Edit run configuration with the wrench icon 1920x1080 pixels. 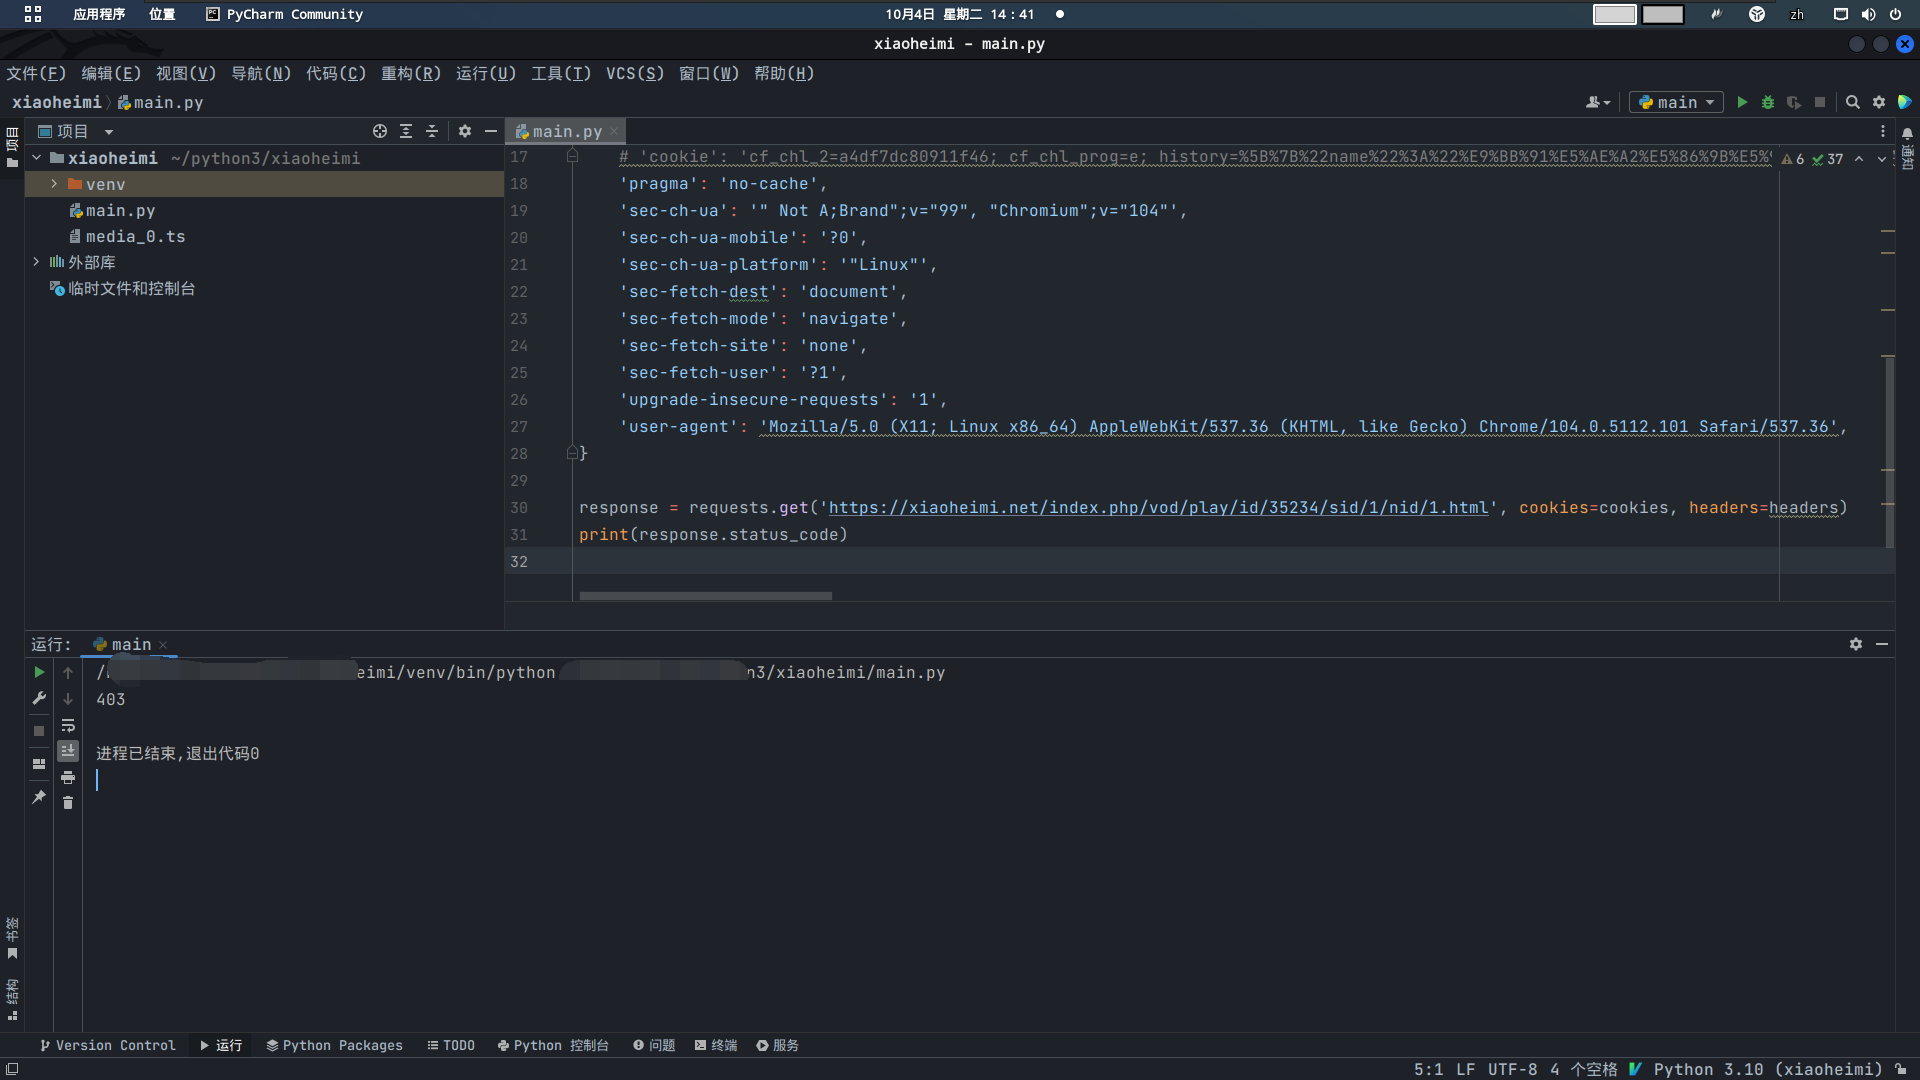(39, 698)
